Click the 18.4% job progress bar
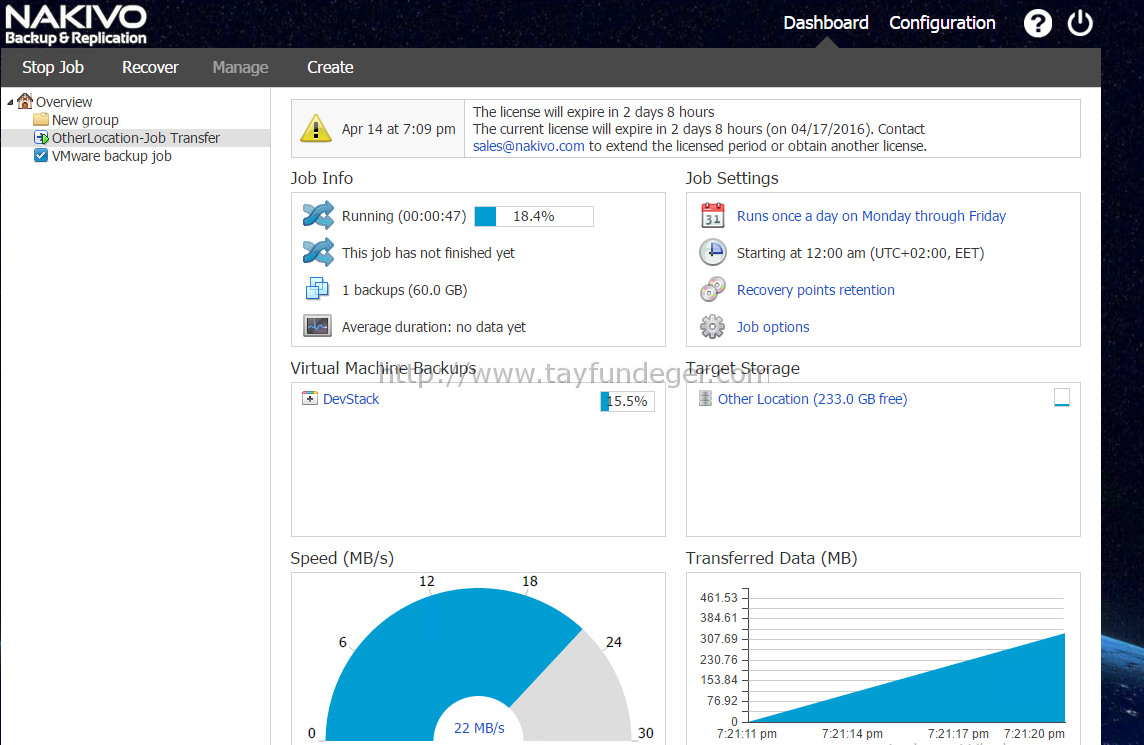The height and width of the screenshot is (745, 1144). coord(534,216)
